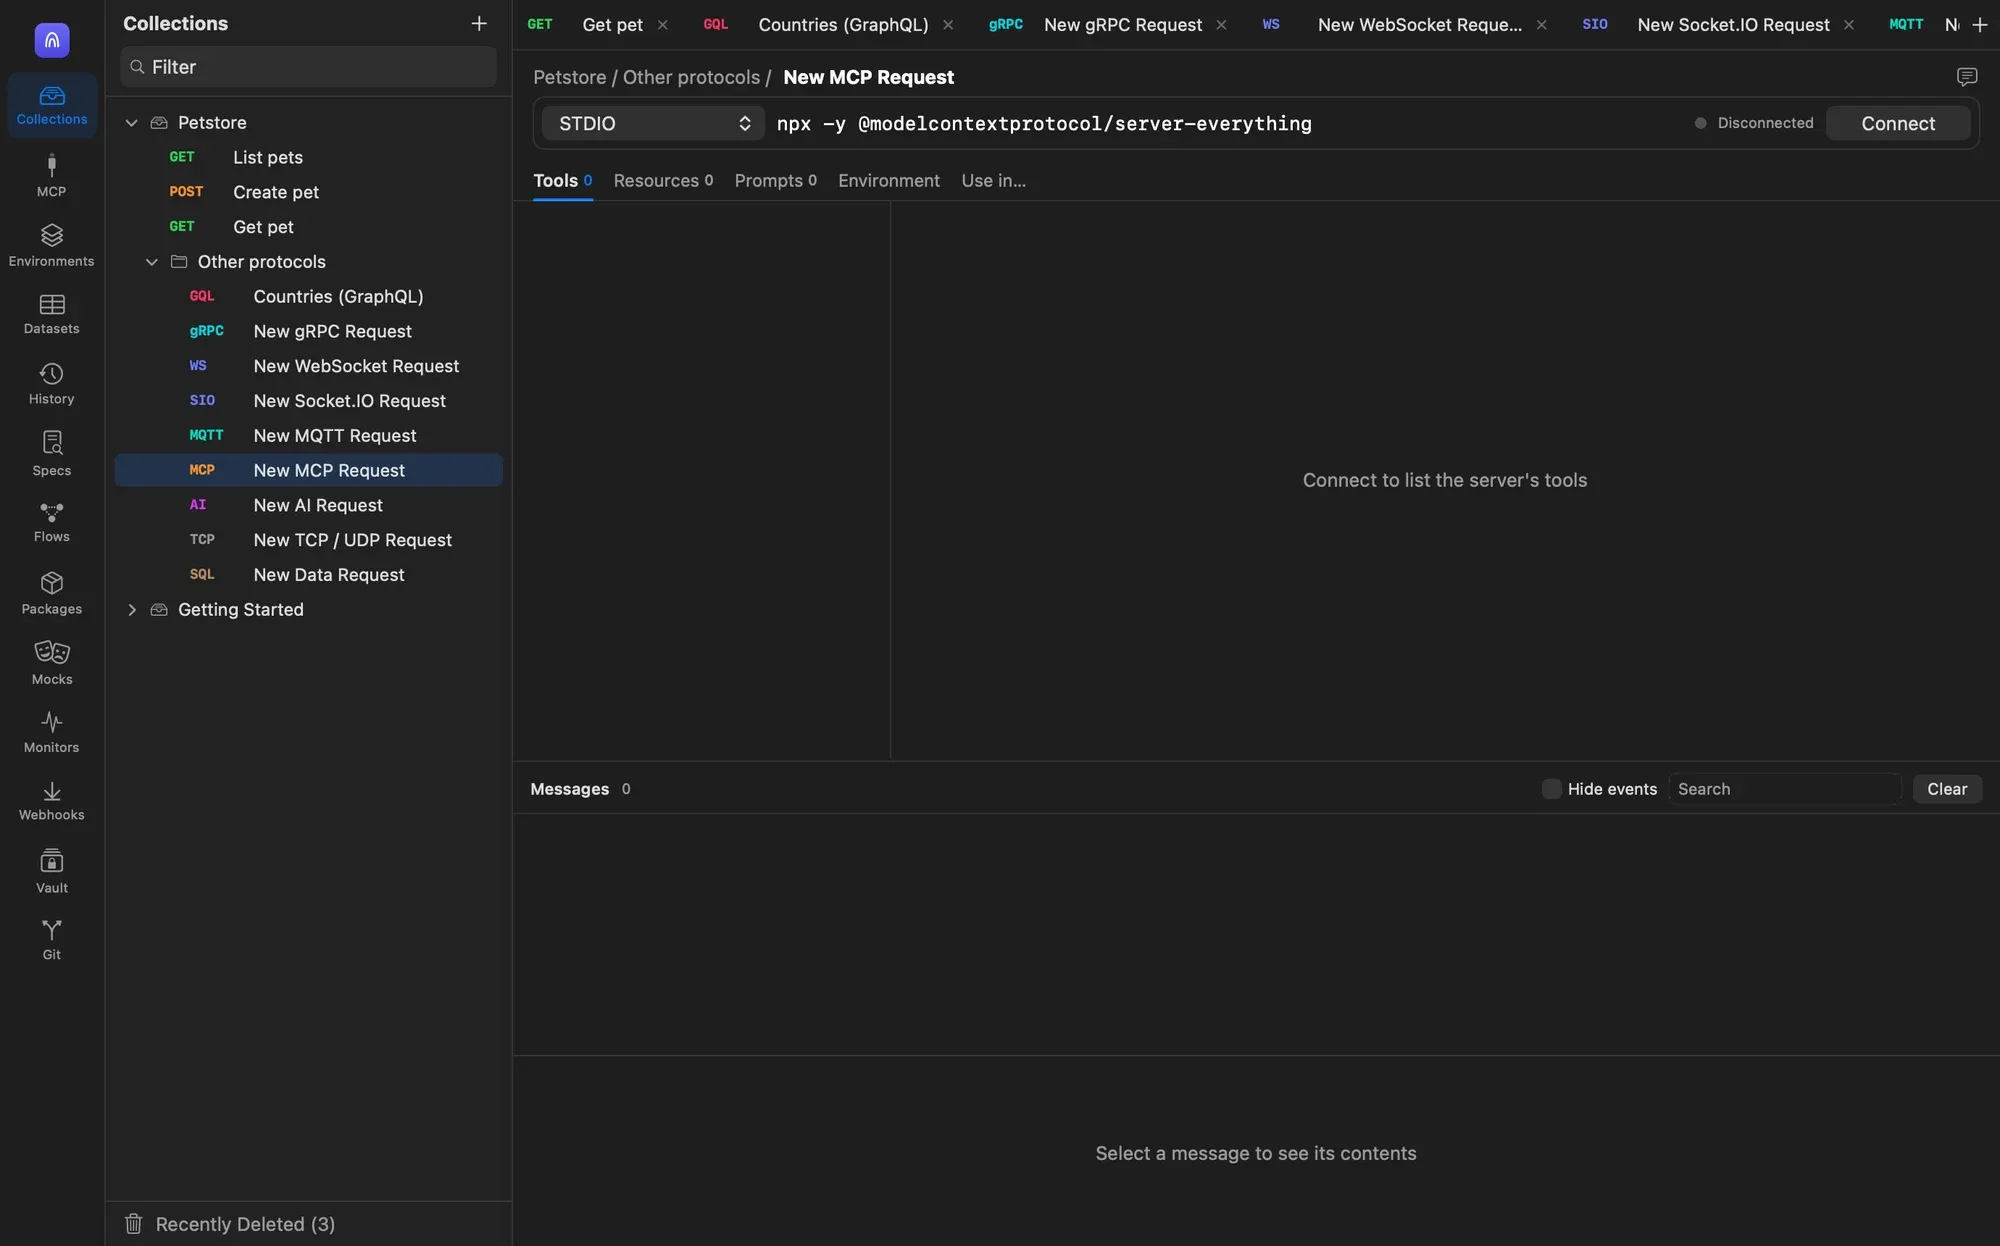Image resolution: width=2000 pixels, height=1246 pixels.
Task: Collapse the Other protocols folder
Action: point(151,262)
